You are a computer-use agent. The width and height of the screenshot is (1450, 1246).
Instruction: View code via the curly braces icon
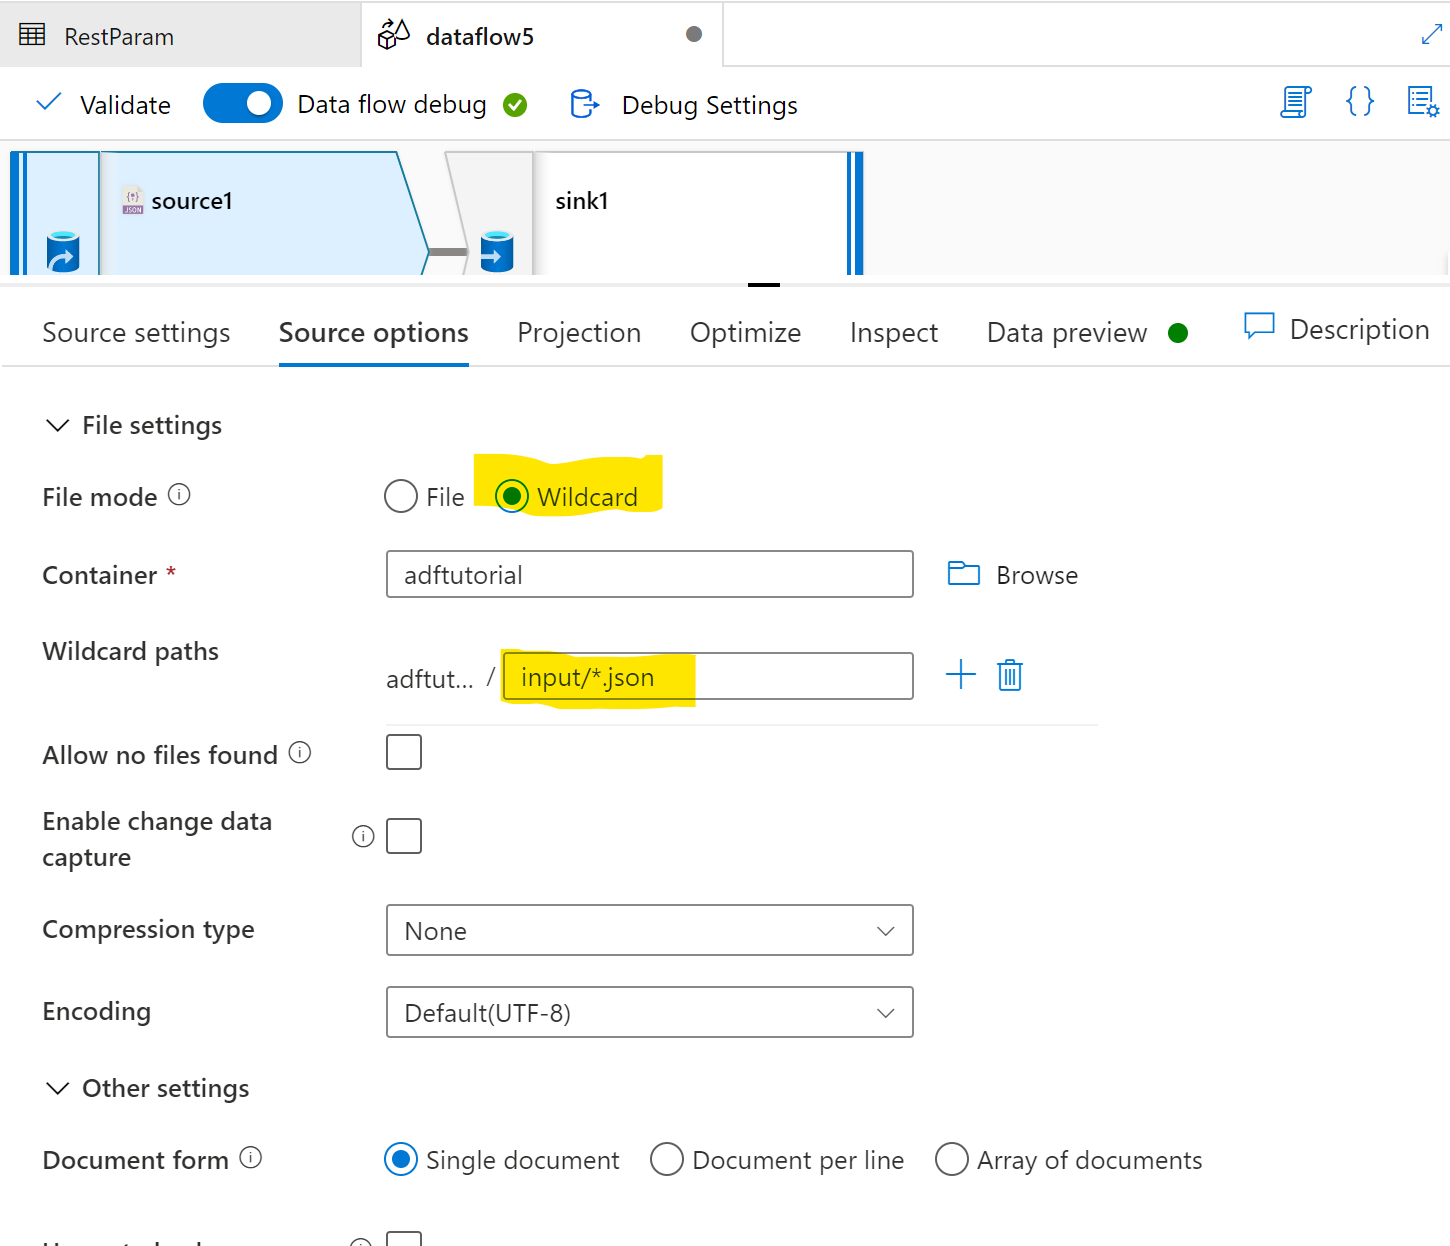[x=1359, y=102]
